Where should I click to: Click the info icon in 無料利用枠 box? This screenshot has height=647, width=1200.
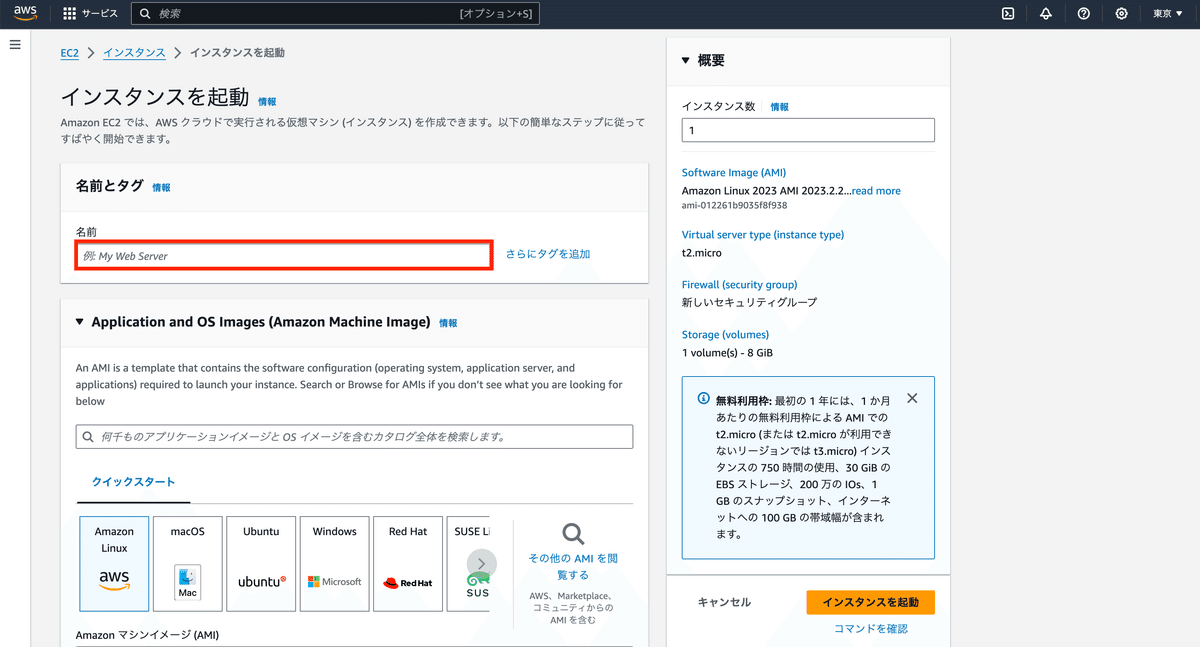click(703, 399)
